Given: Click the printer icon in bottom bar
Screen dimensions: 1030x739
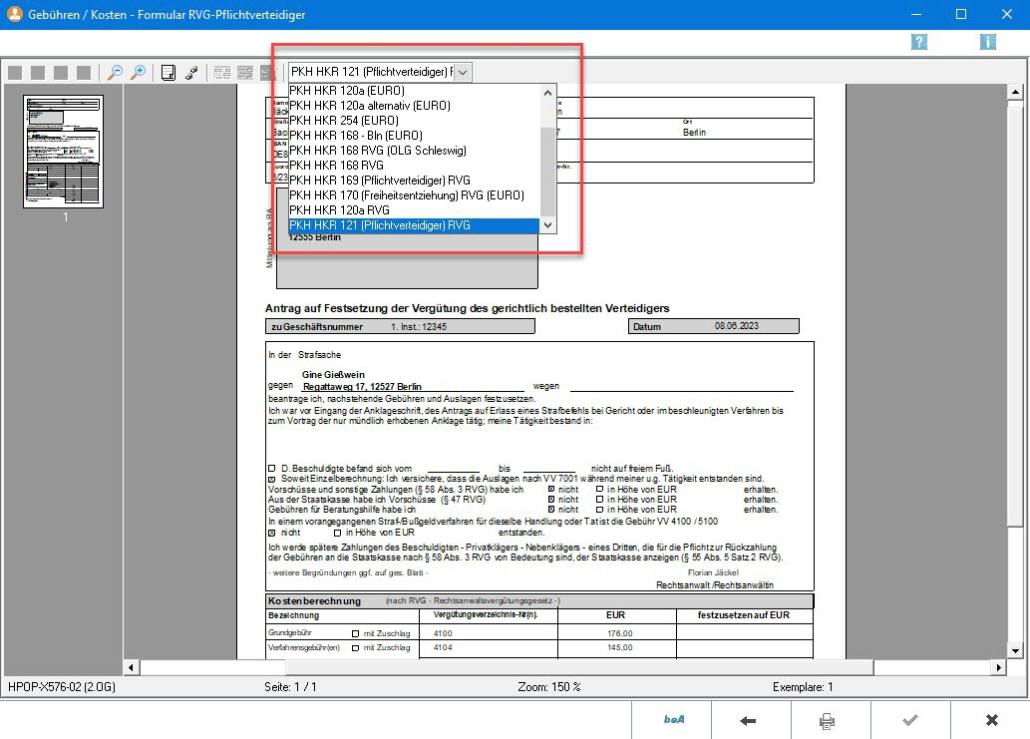Looking at the screenshot, I should [828, 720].
